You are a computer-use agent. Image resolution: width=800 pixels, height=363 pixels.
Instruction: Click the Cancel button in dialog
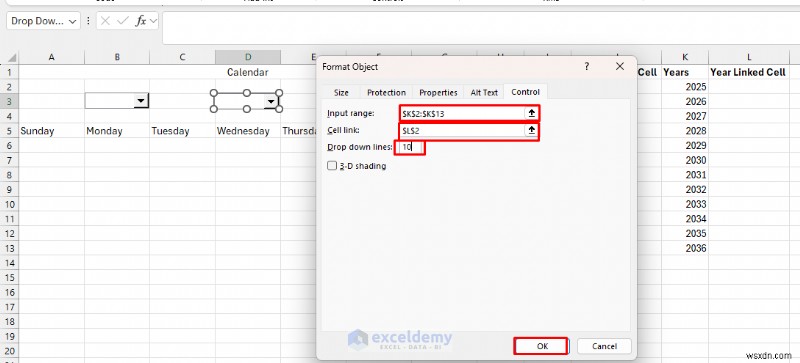click(604, 346)
